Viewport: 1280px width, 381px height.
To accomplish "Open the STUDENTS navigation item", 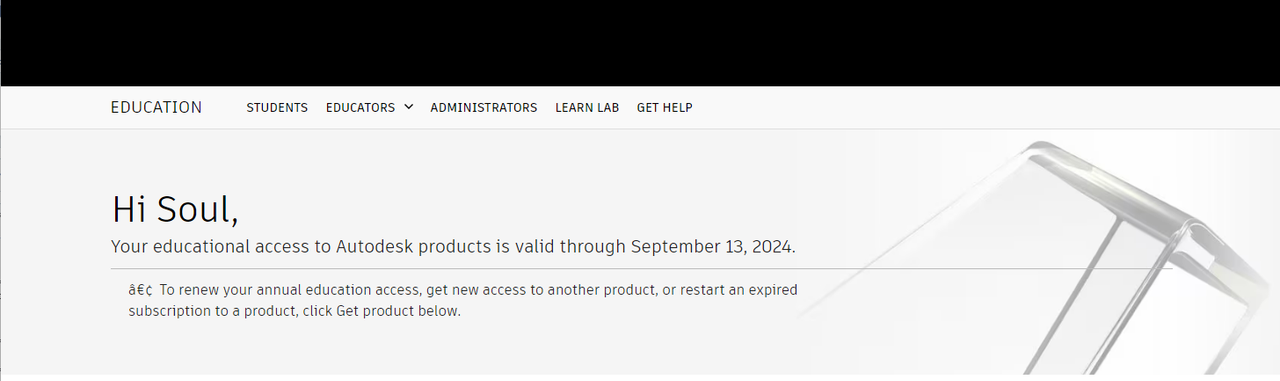I will click(x=277, y=107).
